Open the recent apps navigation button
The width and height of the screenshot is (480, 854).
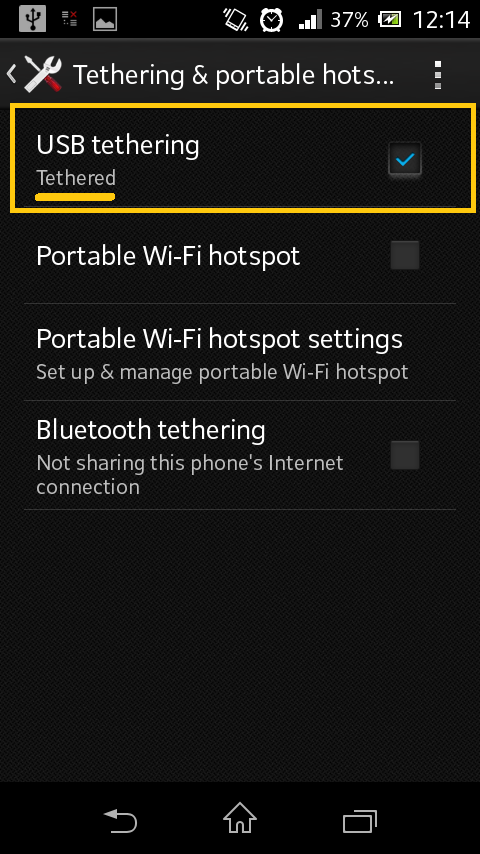360,821
